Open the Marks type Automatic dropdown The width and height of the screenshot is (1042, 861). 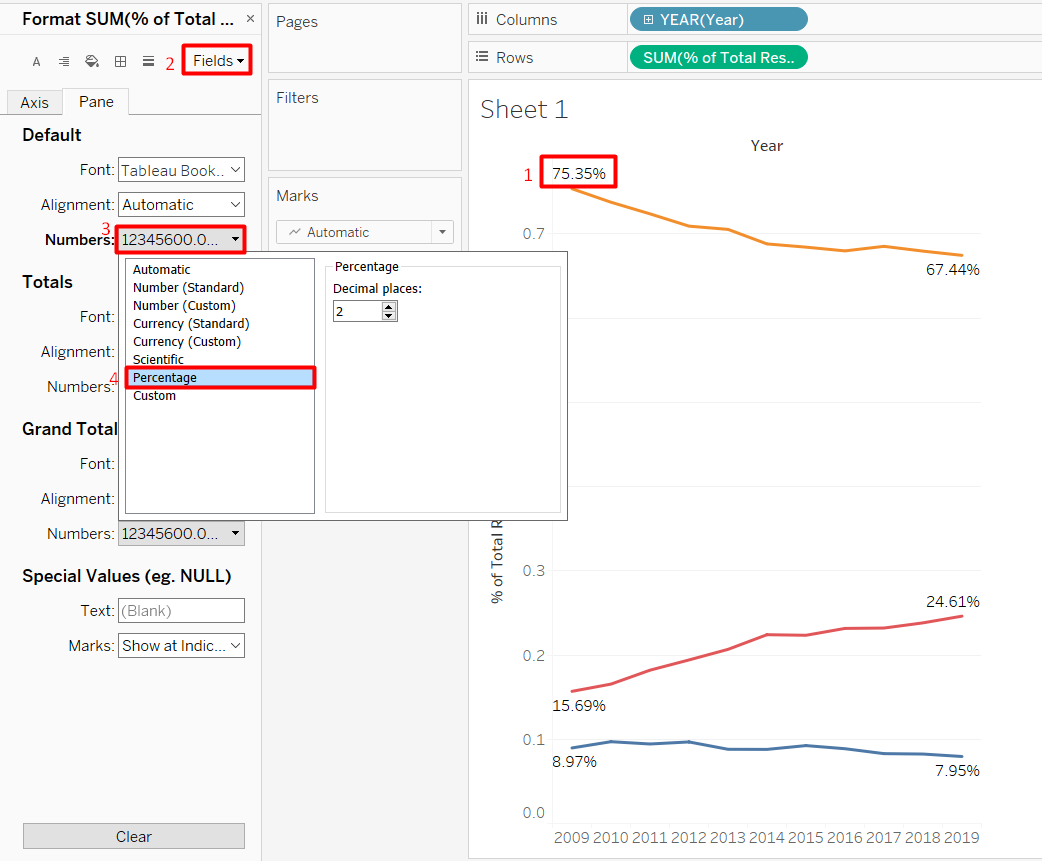click(365, 232)
